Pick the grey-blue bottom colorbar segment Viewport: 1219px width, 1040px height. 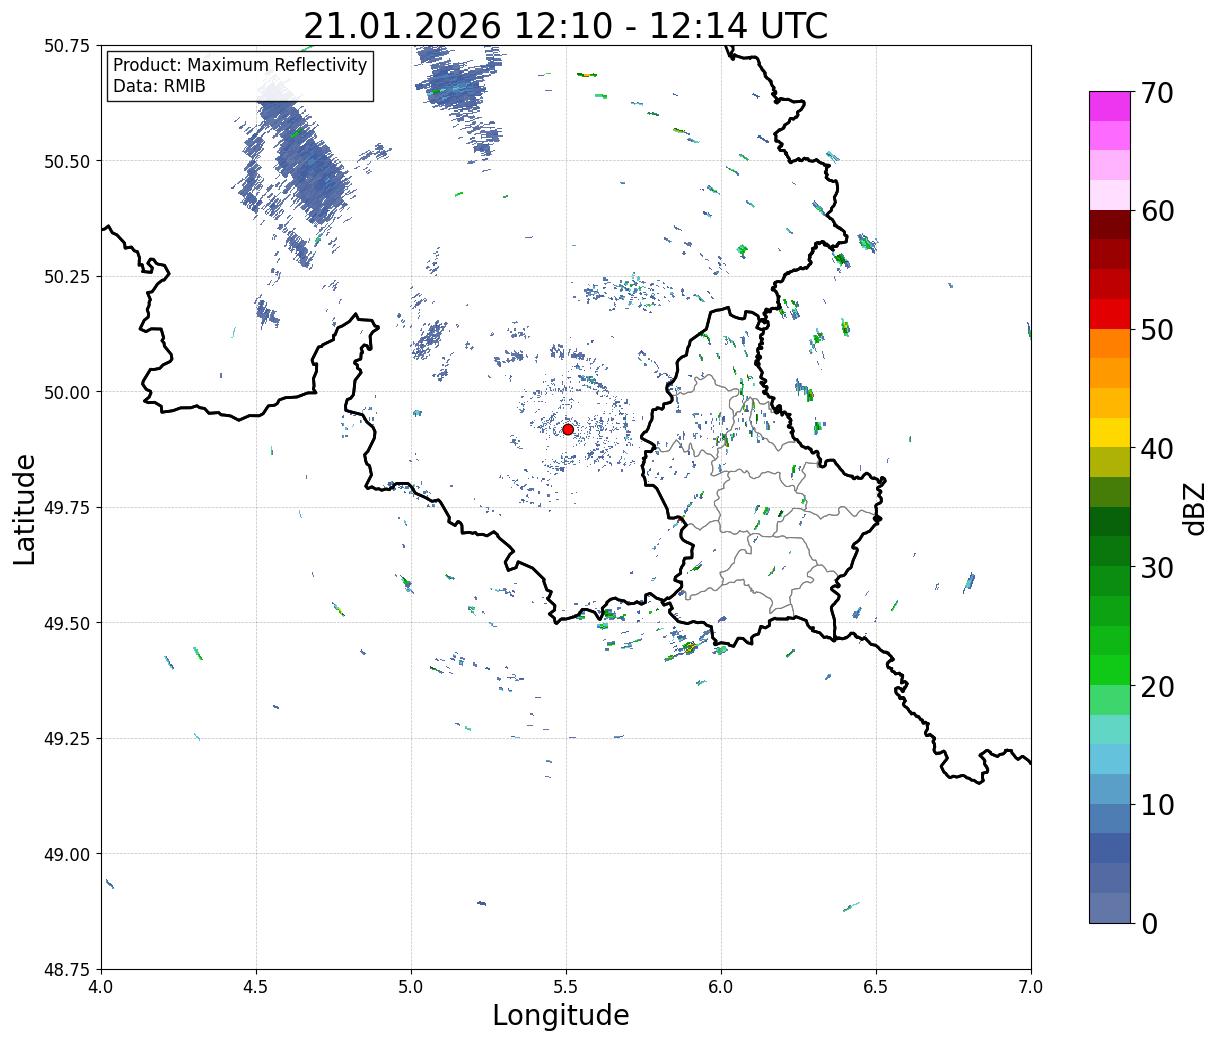click(1110, 908)
